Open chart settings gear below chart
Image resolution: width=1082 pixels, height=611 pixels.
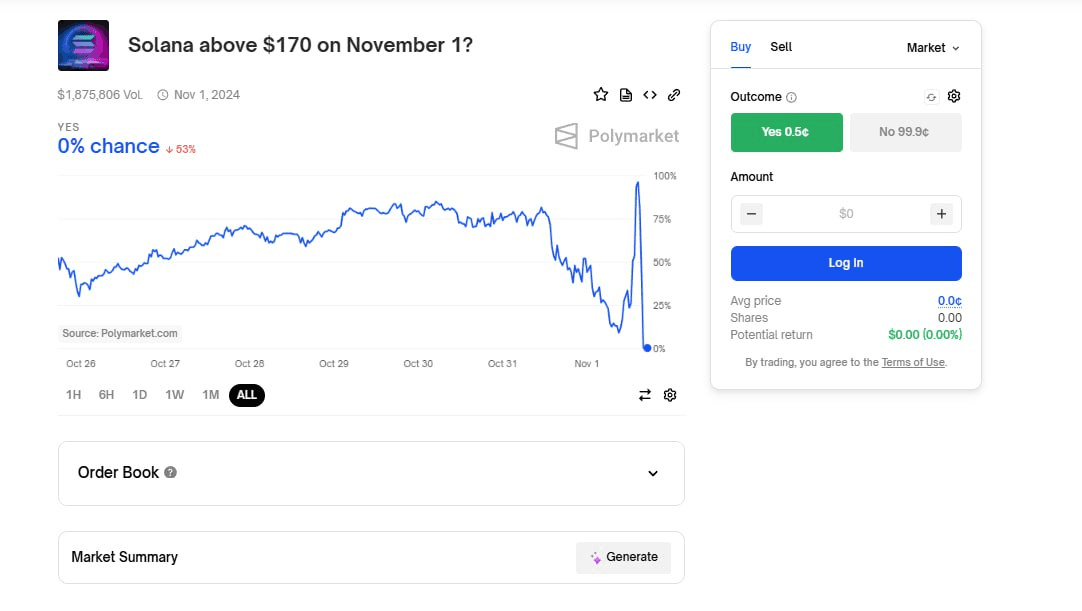coord(670,395)
